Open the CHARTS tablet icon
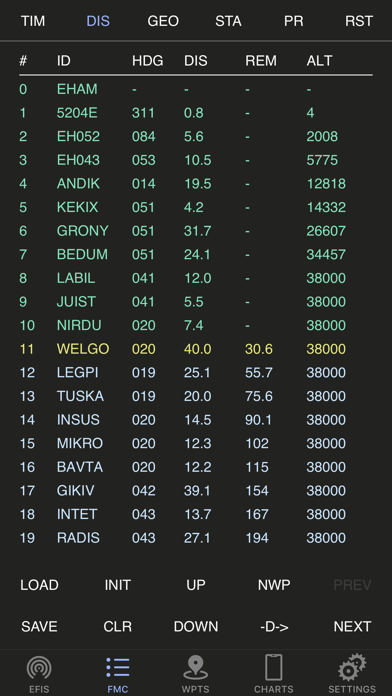The height and width of the screenshot is (696, 392). click(274, 668)
